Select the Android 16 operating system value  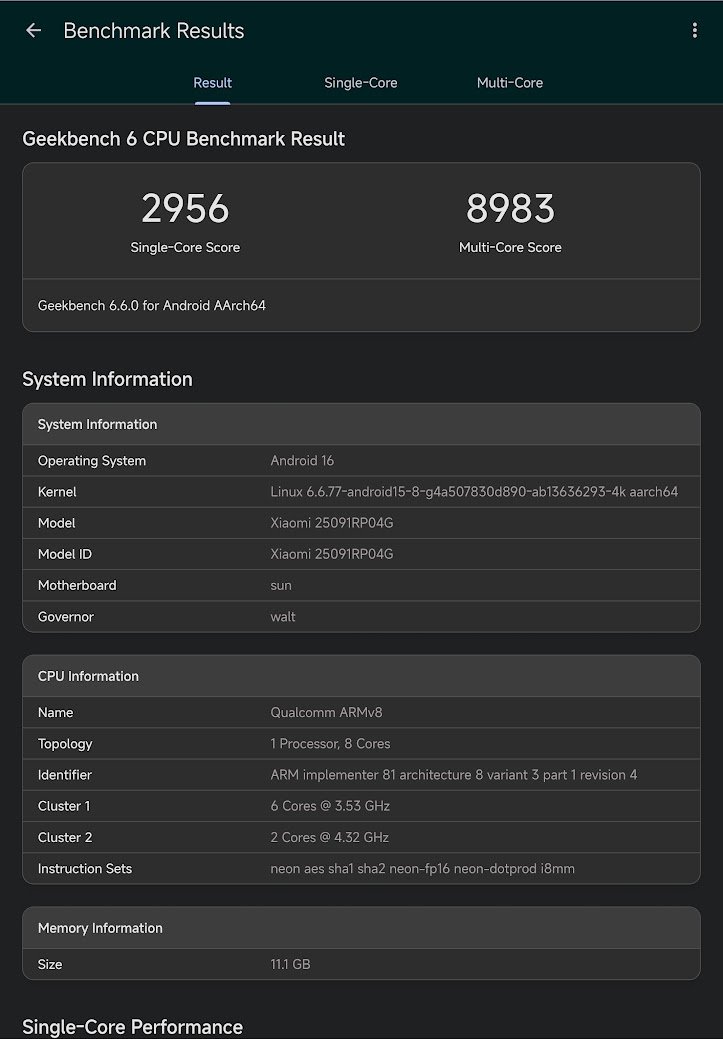302,461
